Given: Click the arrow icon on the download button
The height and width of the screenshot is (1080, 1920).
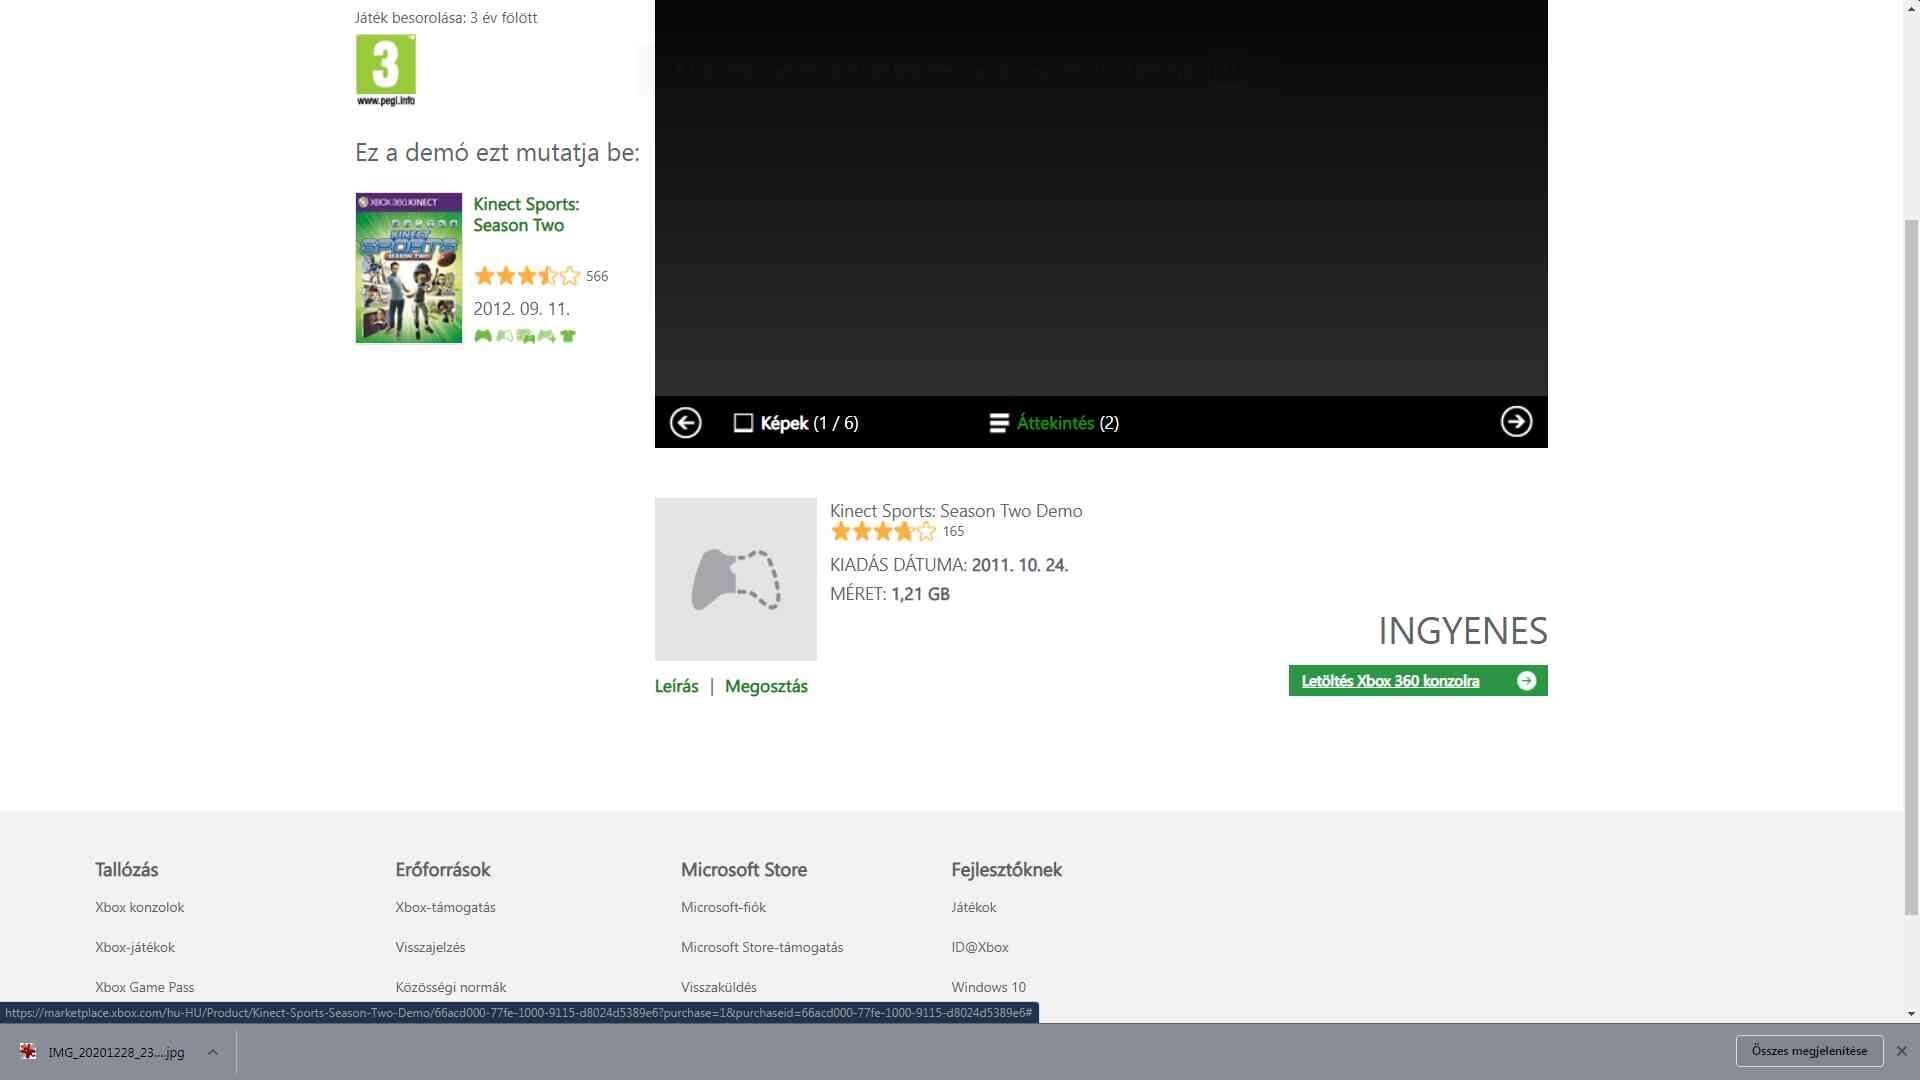Looking at the screenshot, I should pos(1526,681).
